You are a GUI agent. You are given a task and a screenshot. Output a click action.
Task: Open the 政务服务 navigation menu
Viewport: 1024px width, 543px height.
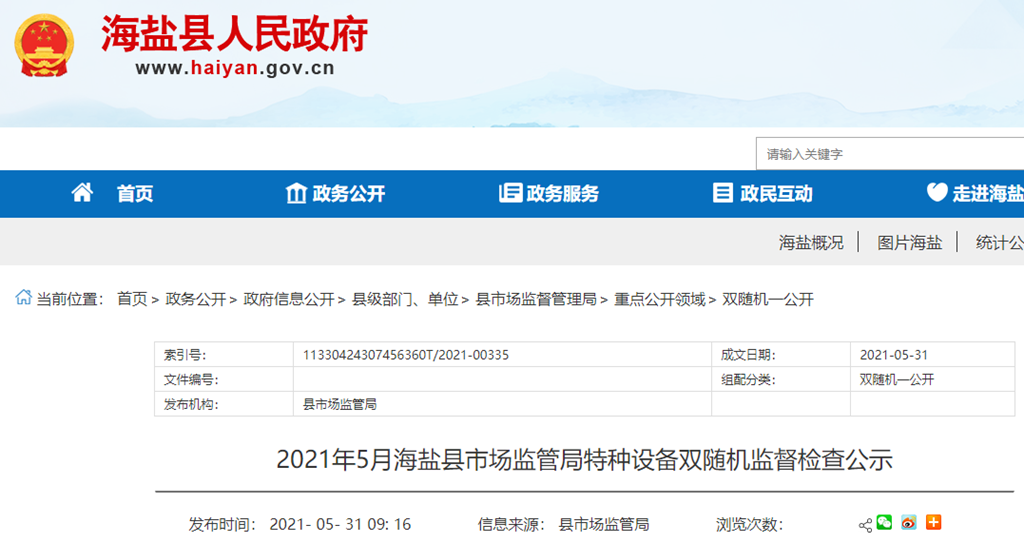pyautogui.click(x=562, y=193)
